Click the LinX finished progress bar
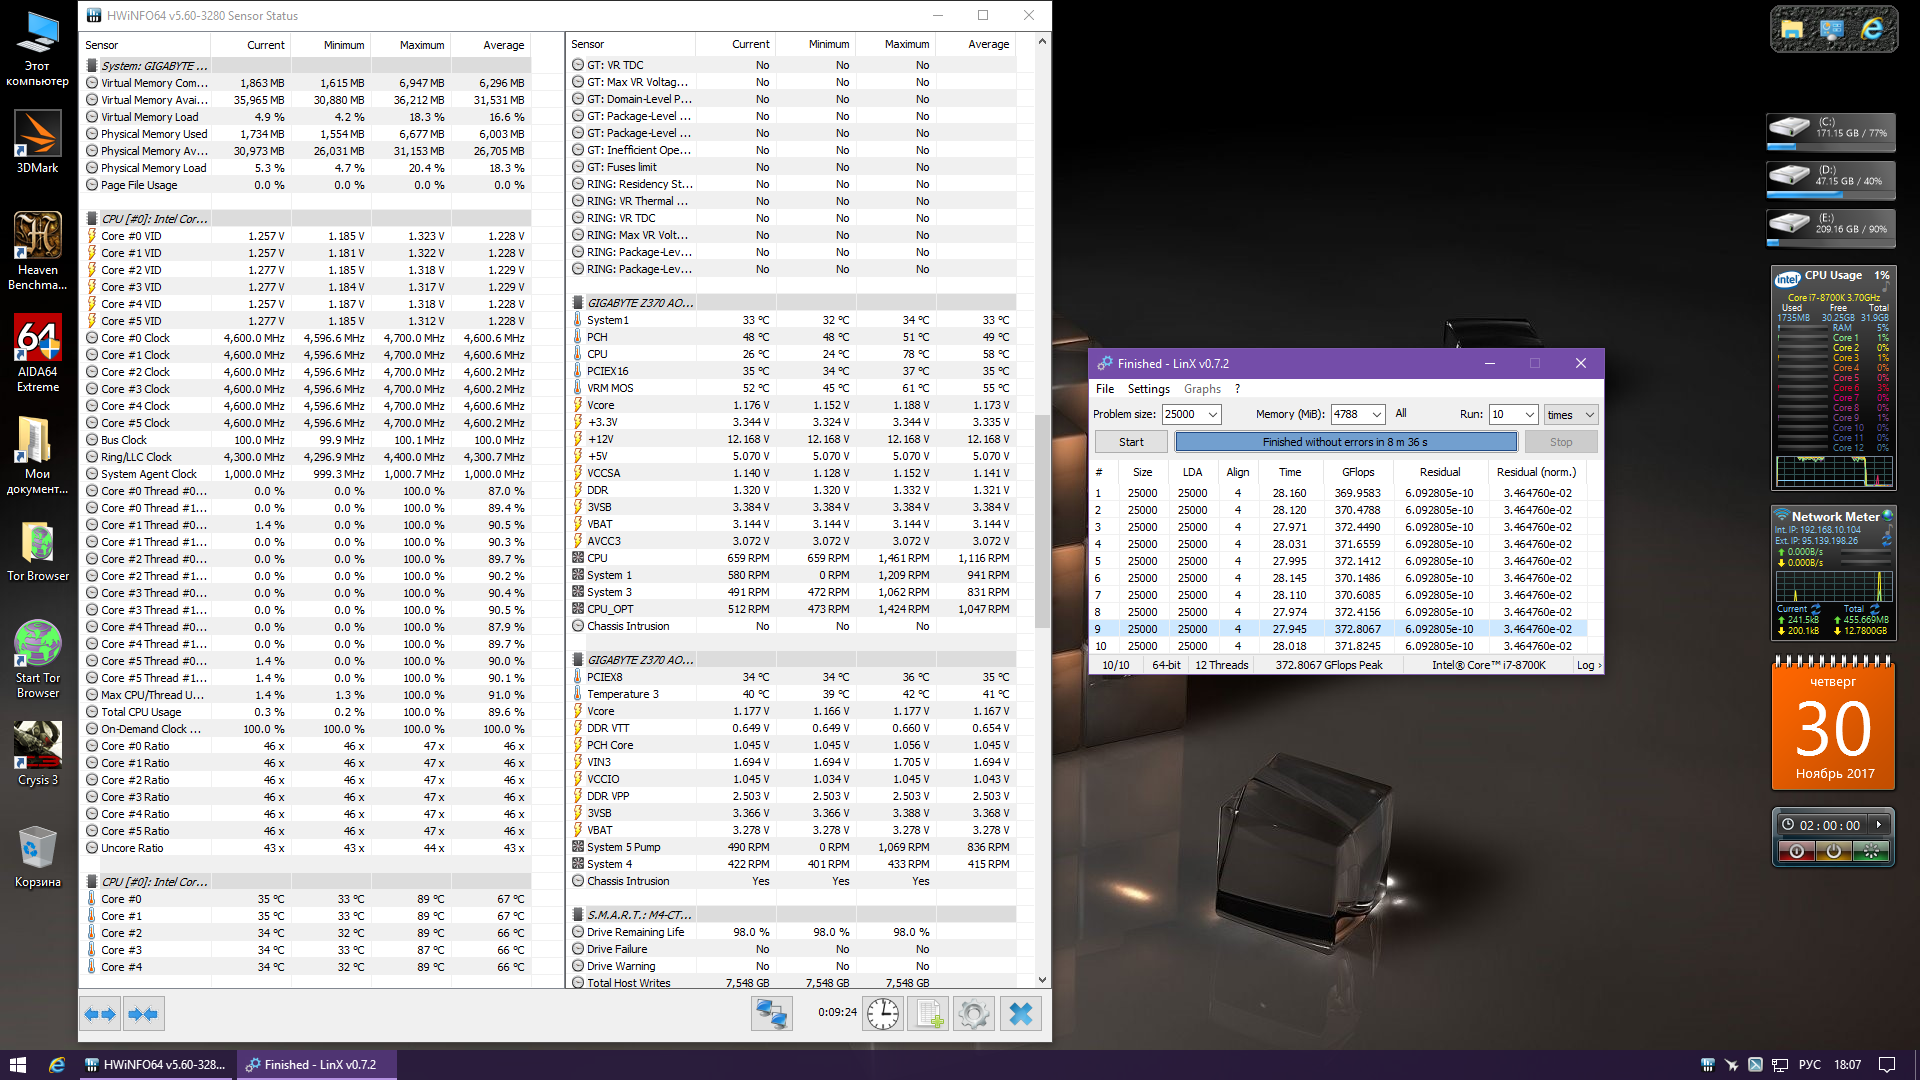The width and height of the screenshot is (1920, 1080). pyautogui.click(x=1345, y=442)
